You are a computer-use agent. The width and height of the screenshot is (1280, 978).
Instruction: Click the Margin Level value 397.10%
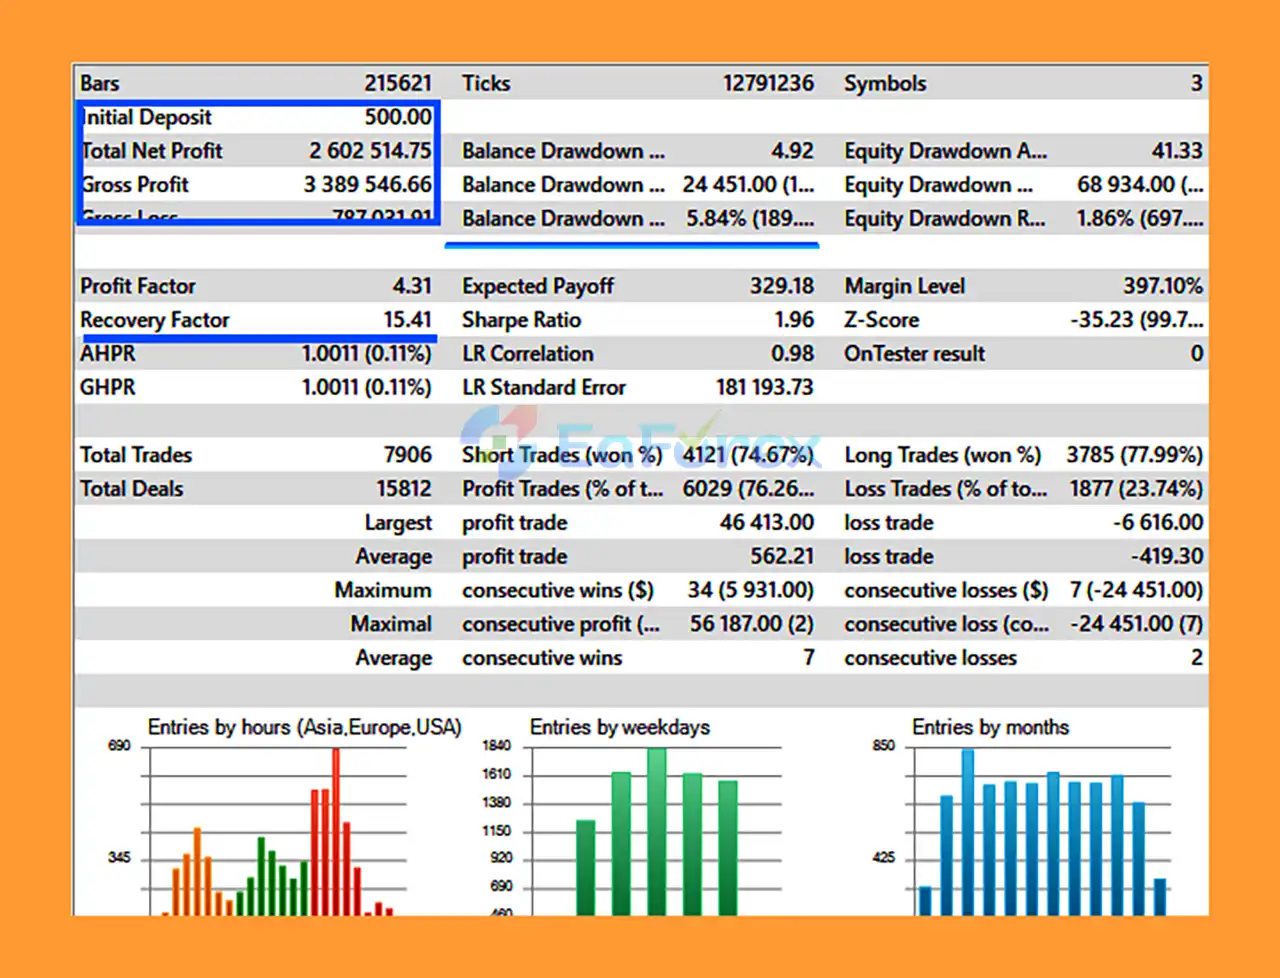pos(1162,286)
